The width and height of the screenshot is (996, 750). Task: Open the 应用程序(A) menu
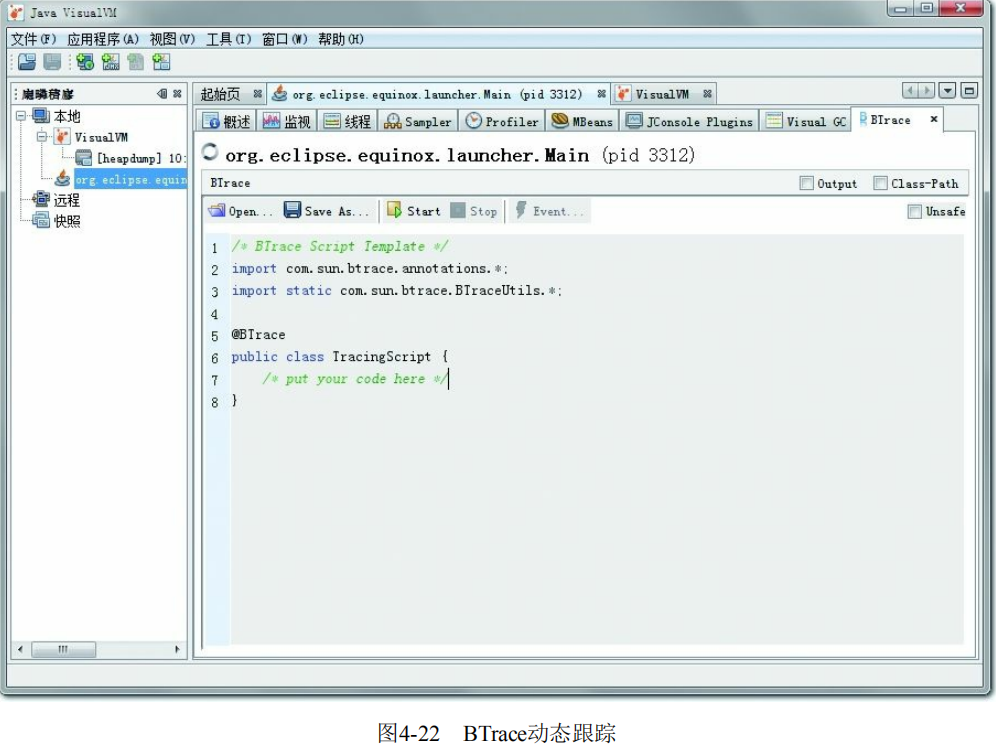click(x=103, y=39)
